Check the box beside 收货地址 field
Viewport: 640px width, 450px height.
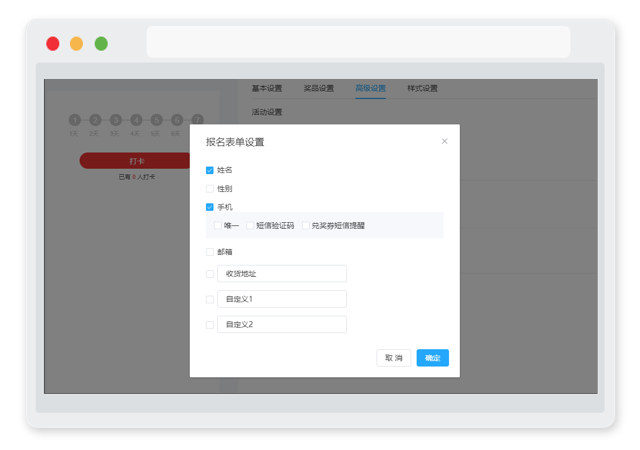click(210, 274)
